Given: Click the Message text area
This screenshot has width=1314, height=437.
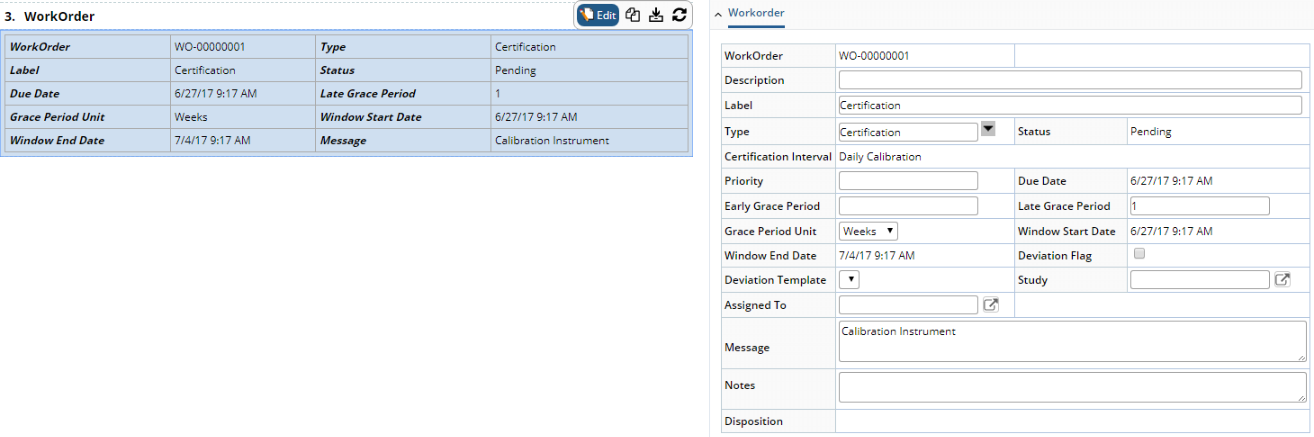Looking at the screenshot, I should 1072,341.
